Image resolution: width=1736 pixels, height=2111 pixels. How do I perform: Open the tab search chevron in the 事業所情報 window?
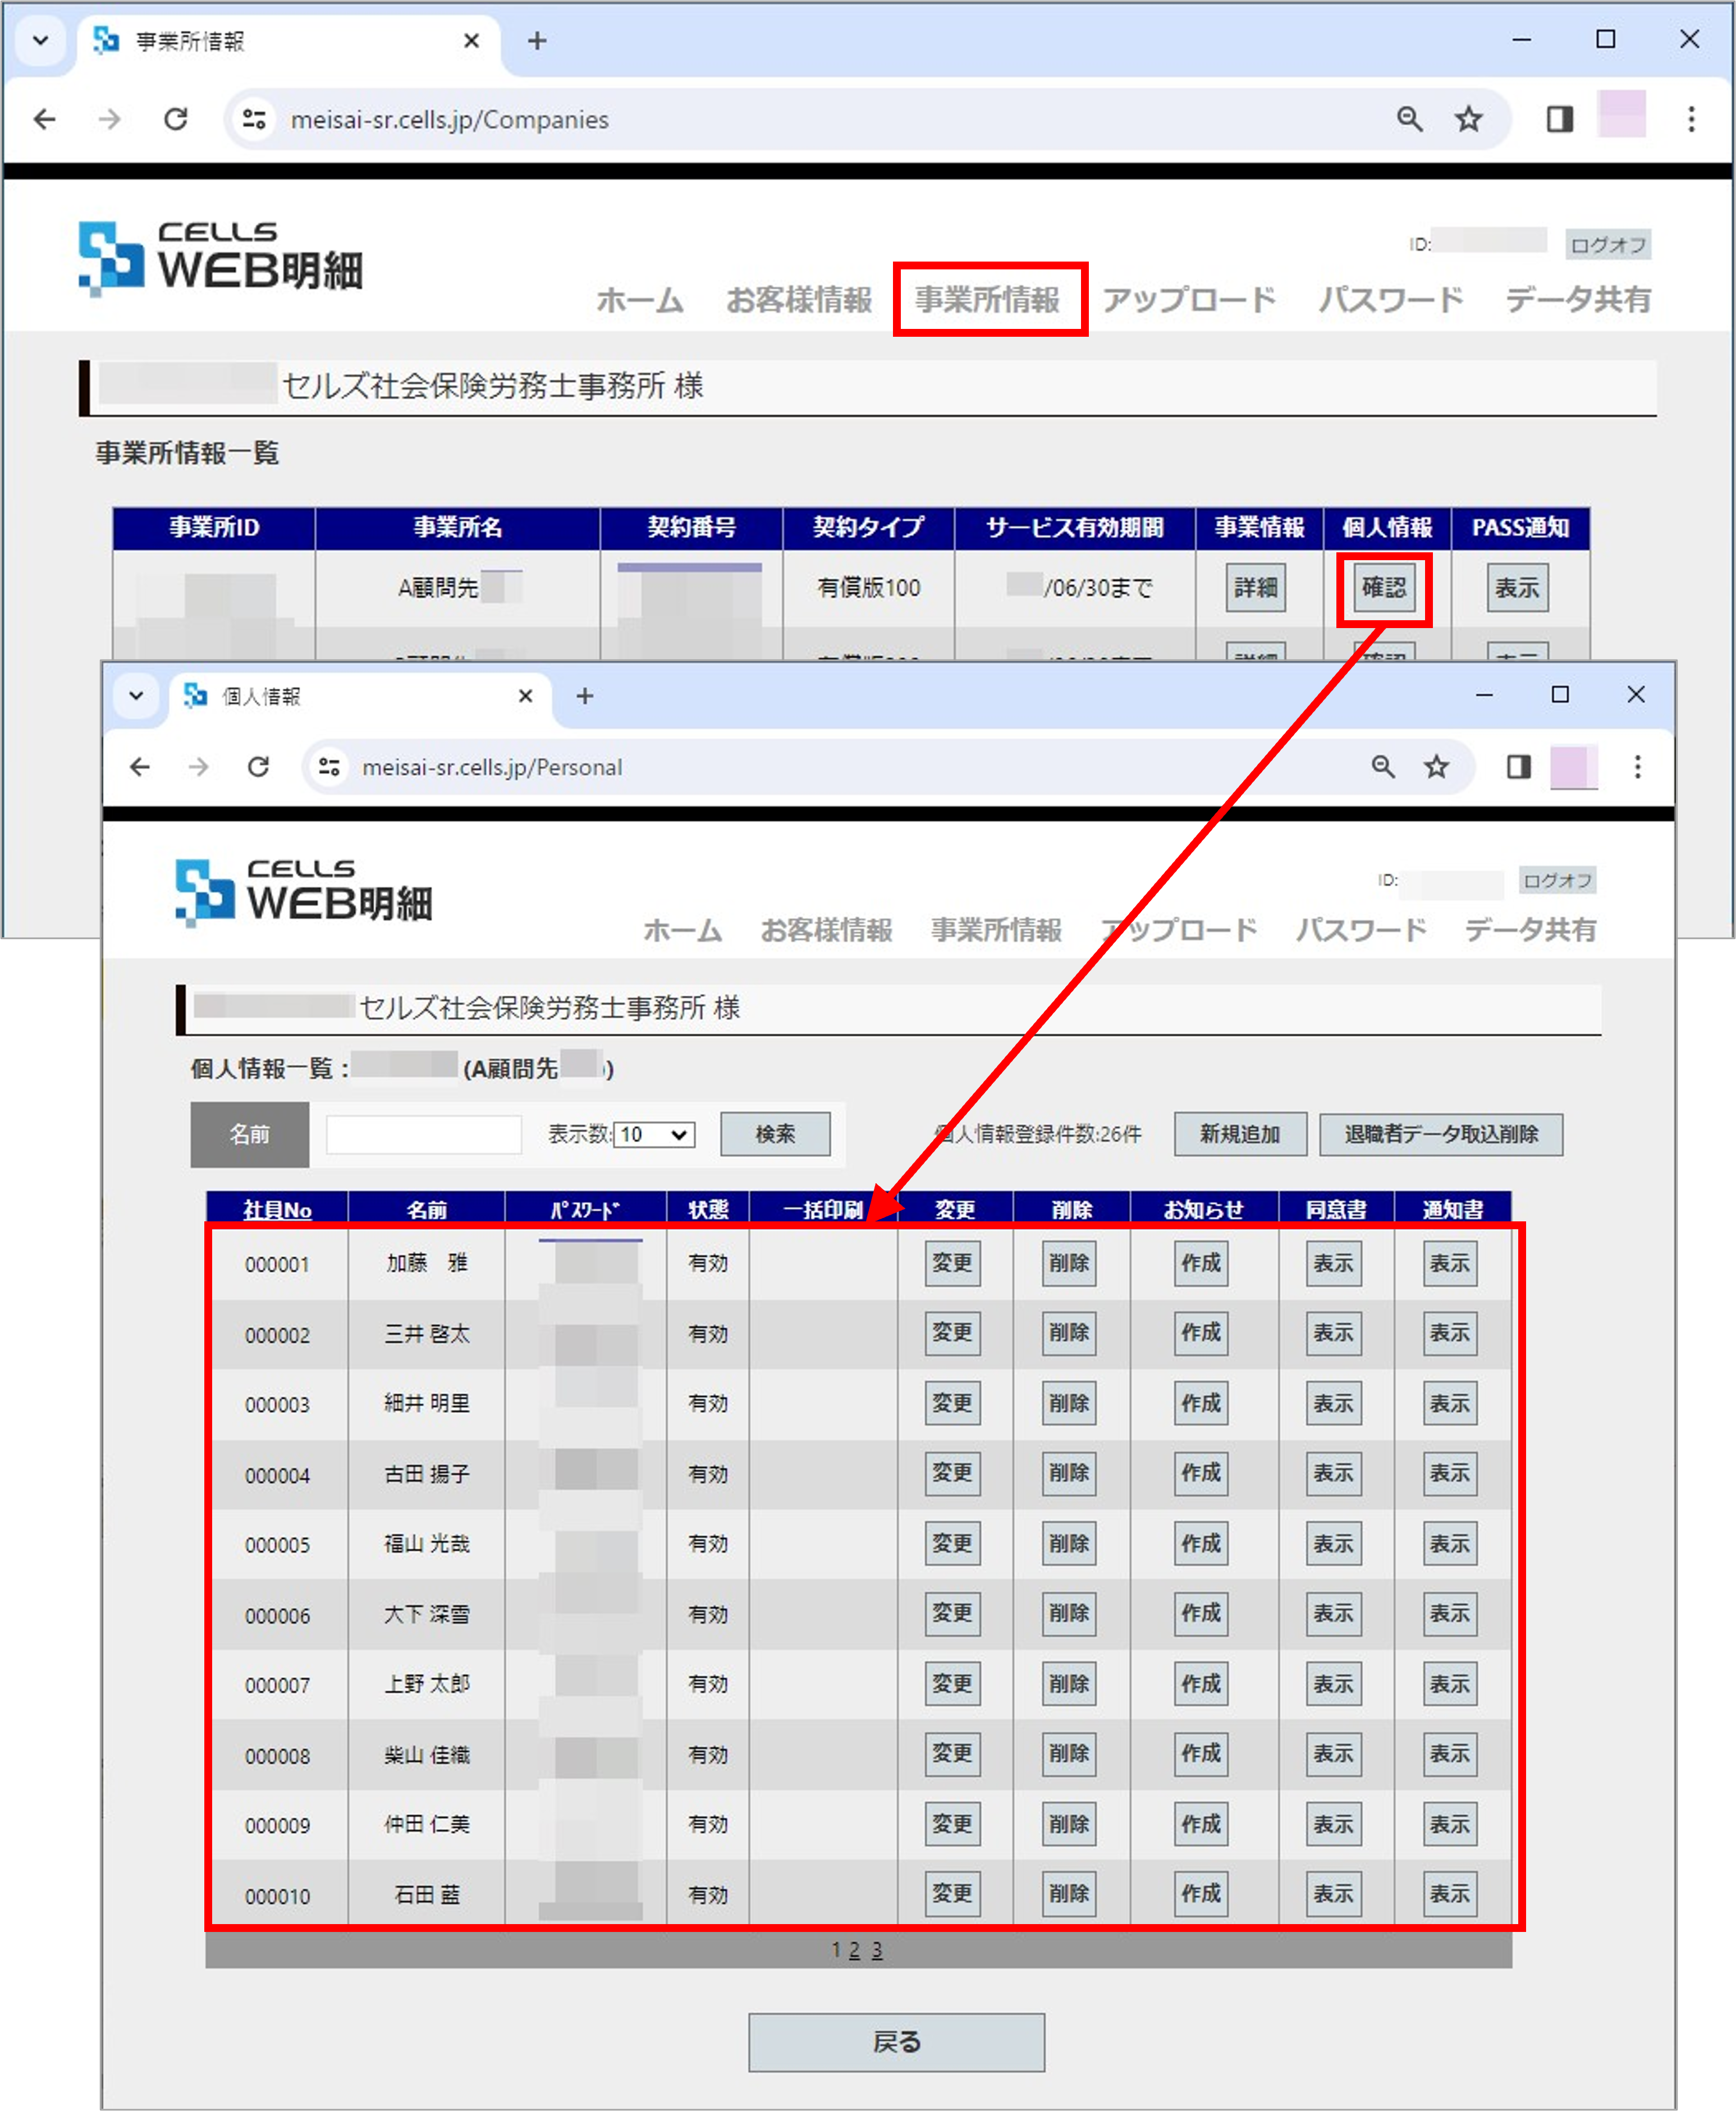coord(40,41)
